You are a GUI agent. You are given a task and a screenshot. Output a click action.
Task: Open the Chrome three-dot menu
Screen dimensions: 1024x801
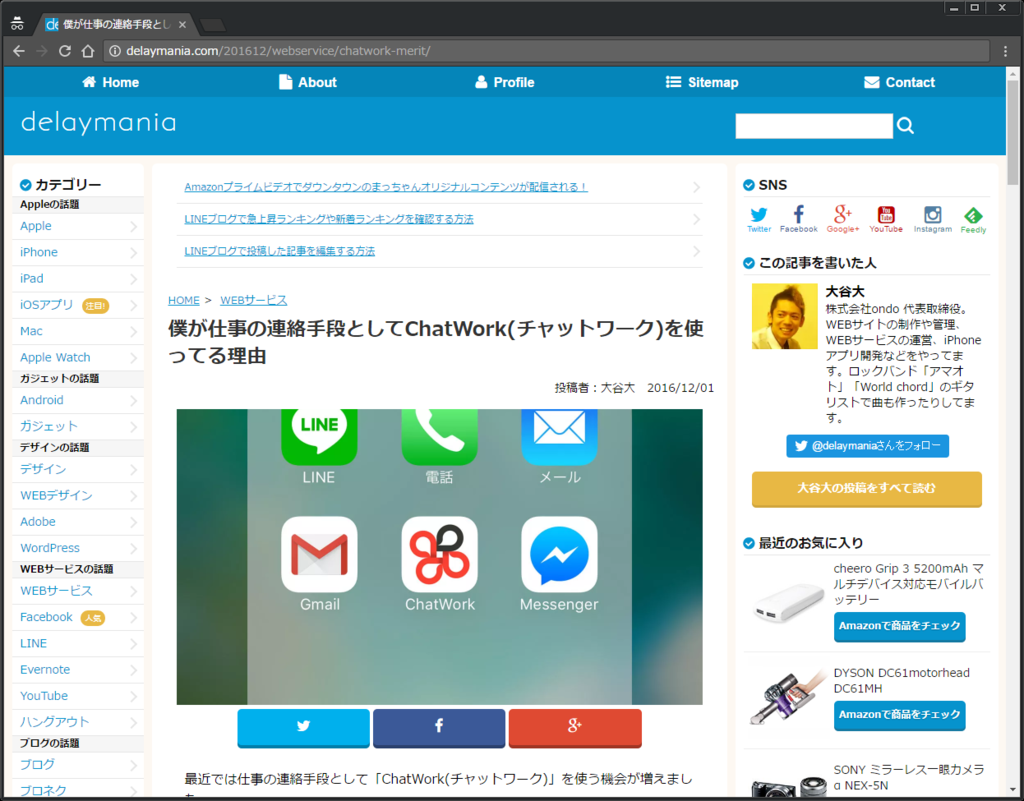click(1006, 51)
